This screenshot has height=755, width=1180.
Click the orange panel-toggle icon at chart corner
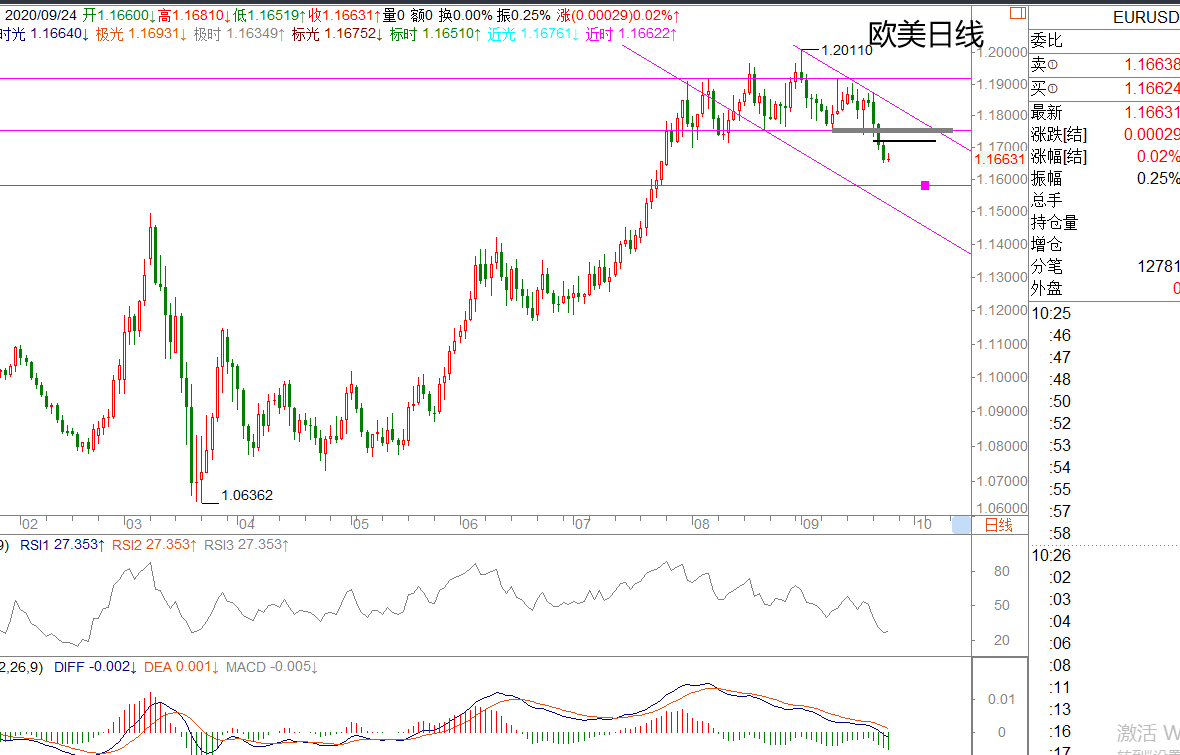[x=1017, y=13]
